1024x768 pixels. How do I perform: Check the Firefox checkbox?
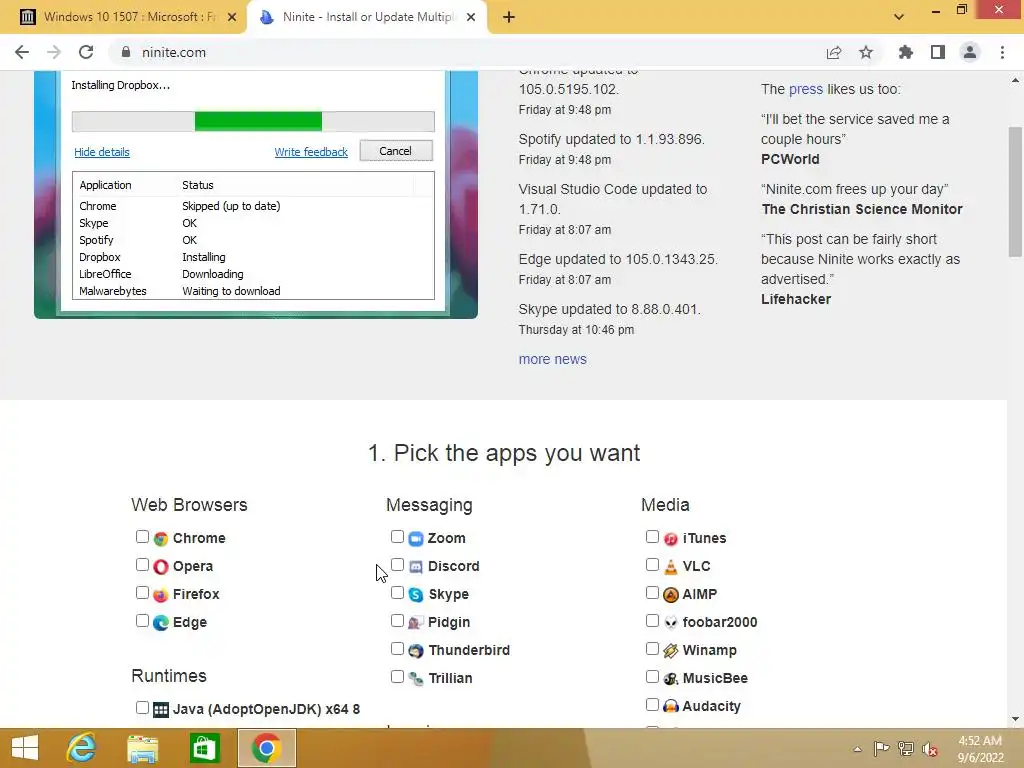pyautogui.click(x=142, y=593)
